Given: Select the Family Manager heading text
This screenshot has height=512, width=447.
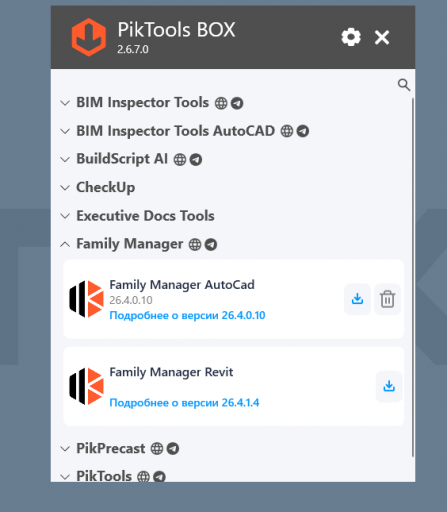Looking at the screenshot, I should tap(130, 244).
